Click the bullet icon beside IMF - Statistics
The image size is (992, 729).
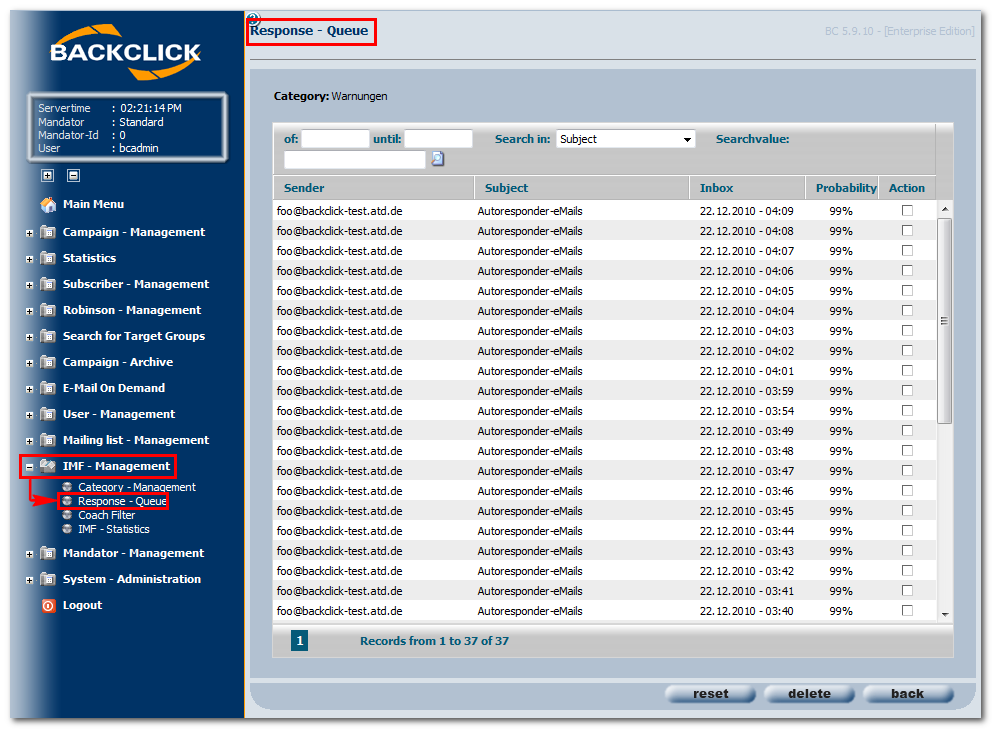point(67,528)
